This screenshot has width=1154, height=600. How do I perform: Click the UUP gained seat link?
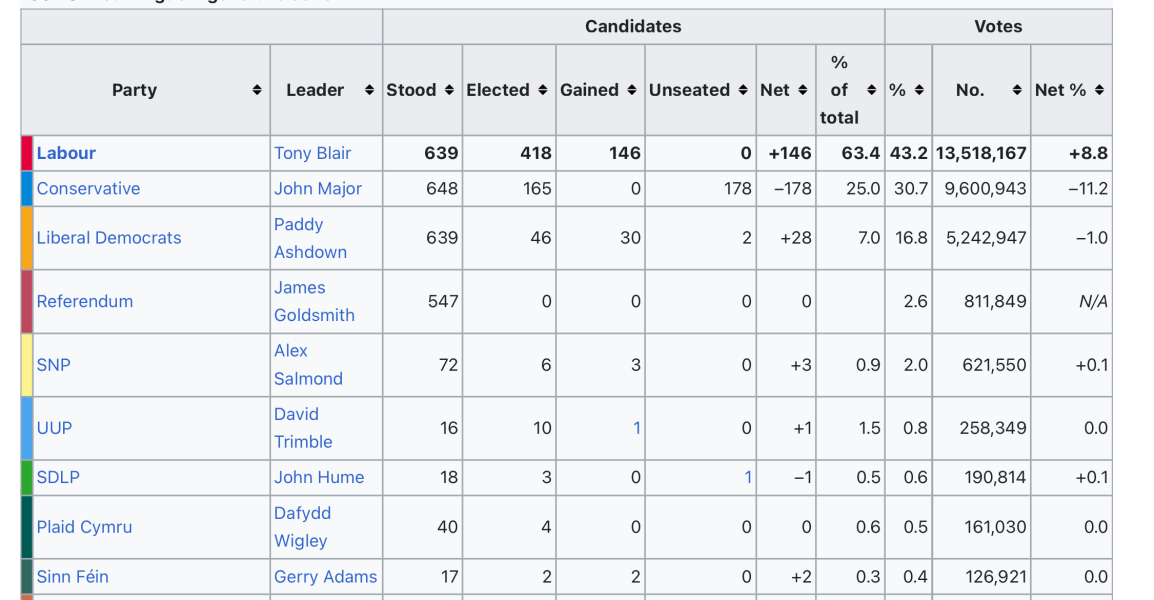tap(637, 428)
